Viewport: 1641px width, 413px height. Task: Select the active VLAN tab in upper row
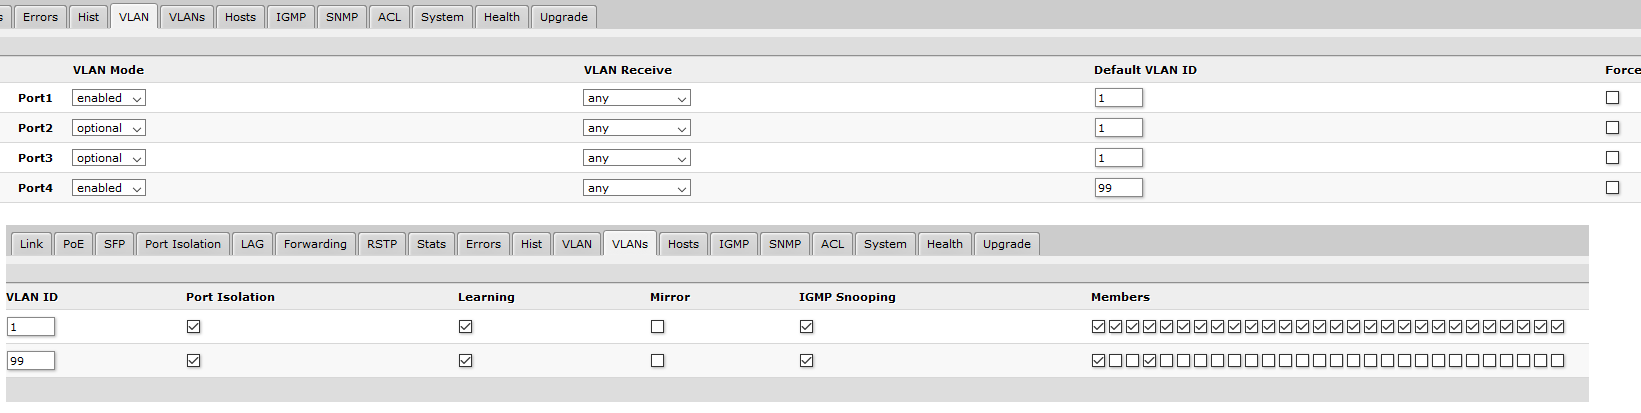(x=134, y=17)
